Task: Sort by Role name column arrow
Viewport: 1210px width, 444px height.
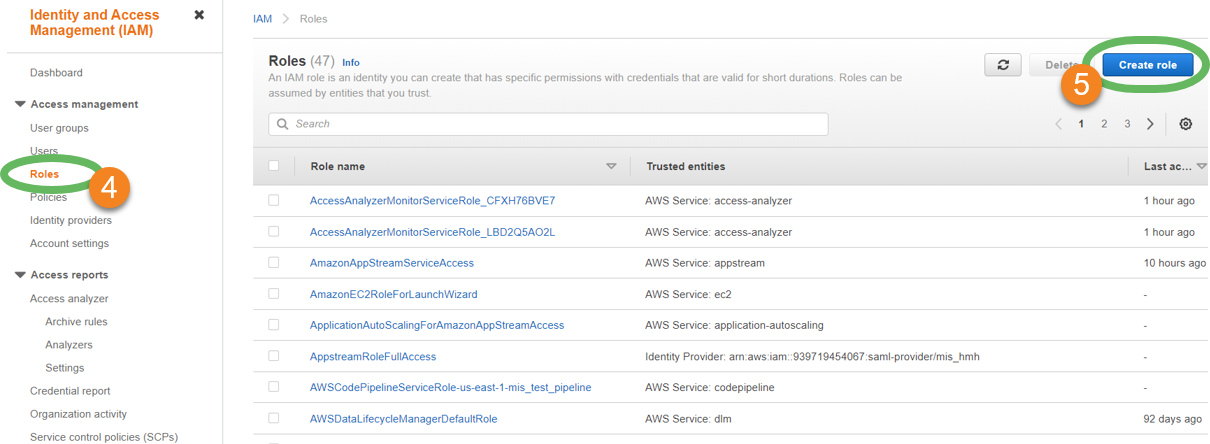Action: click(611, 167)
